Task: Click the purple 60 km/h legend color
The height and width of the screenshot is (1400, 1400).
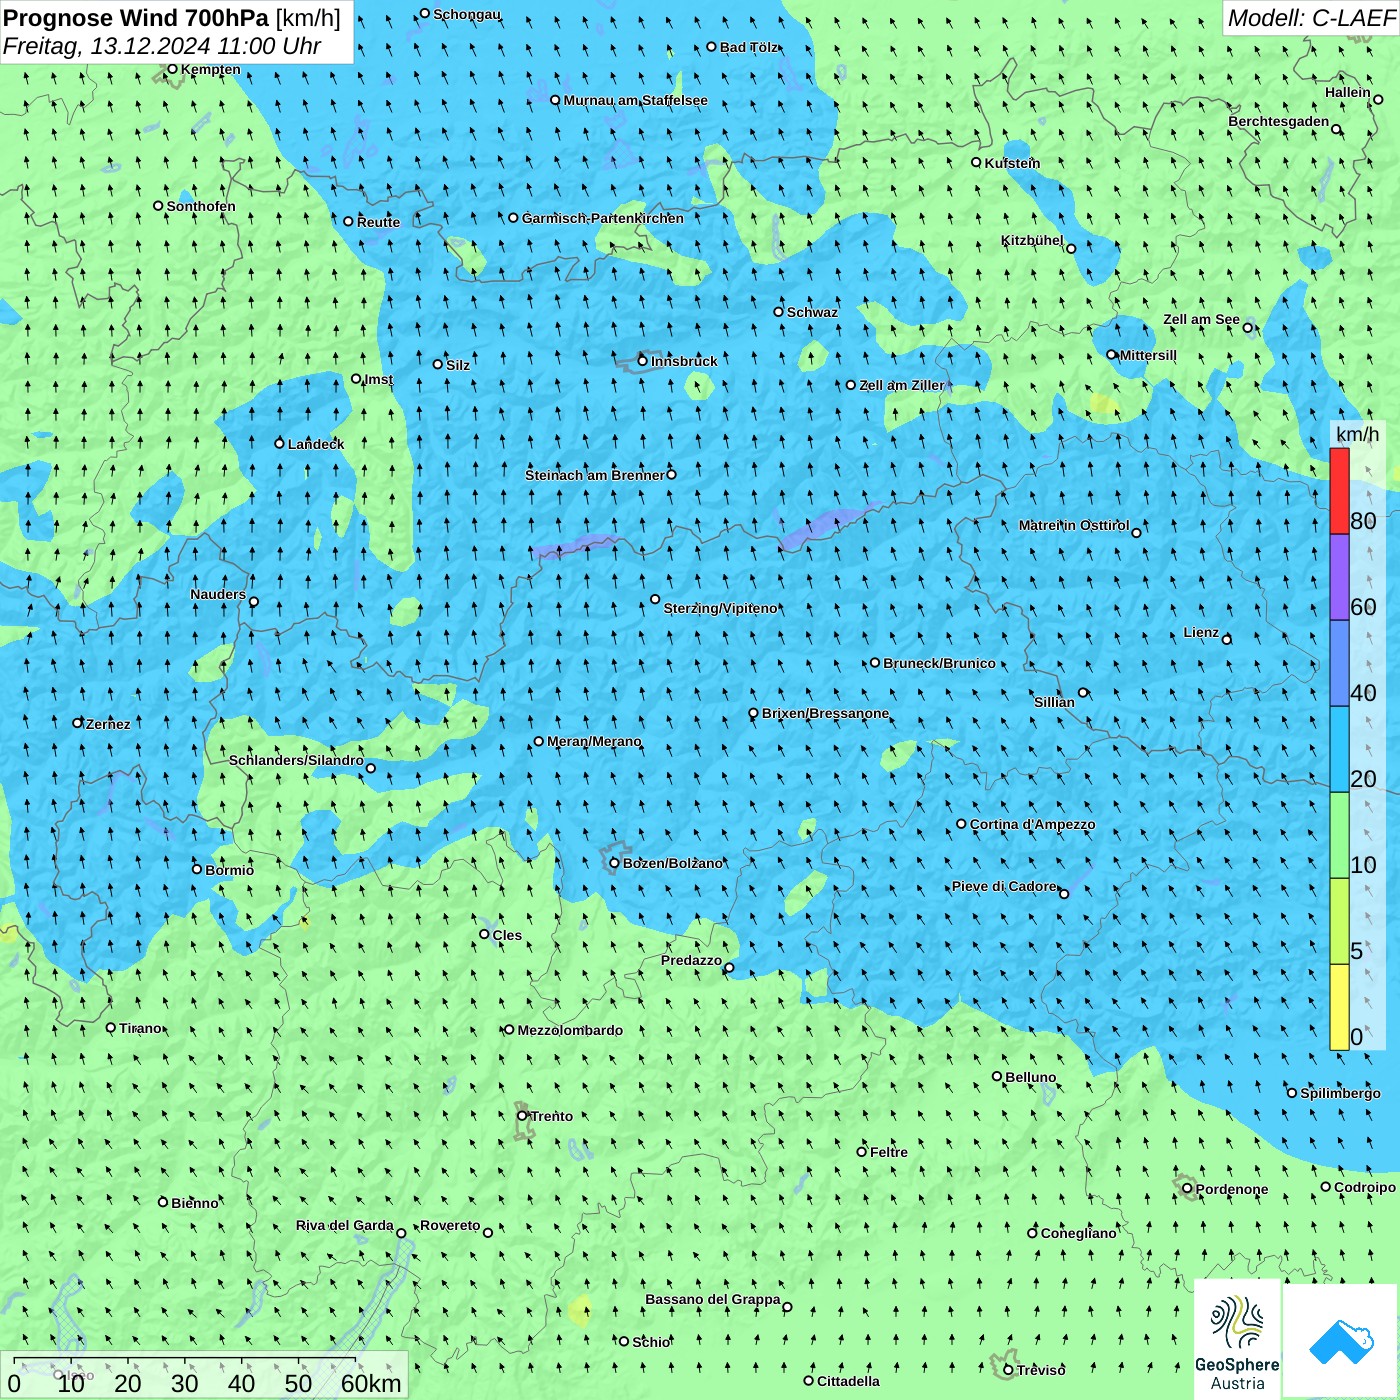Action: [1339, 578]
